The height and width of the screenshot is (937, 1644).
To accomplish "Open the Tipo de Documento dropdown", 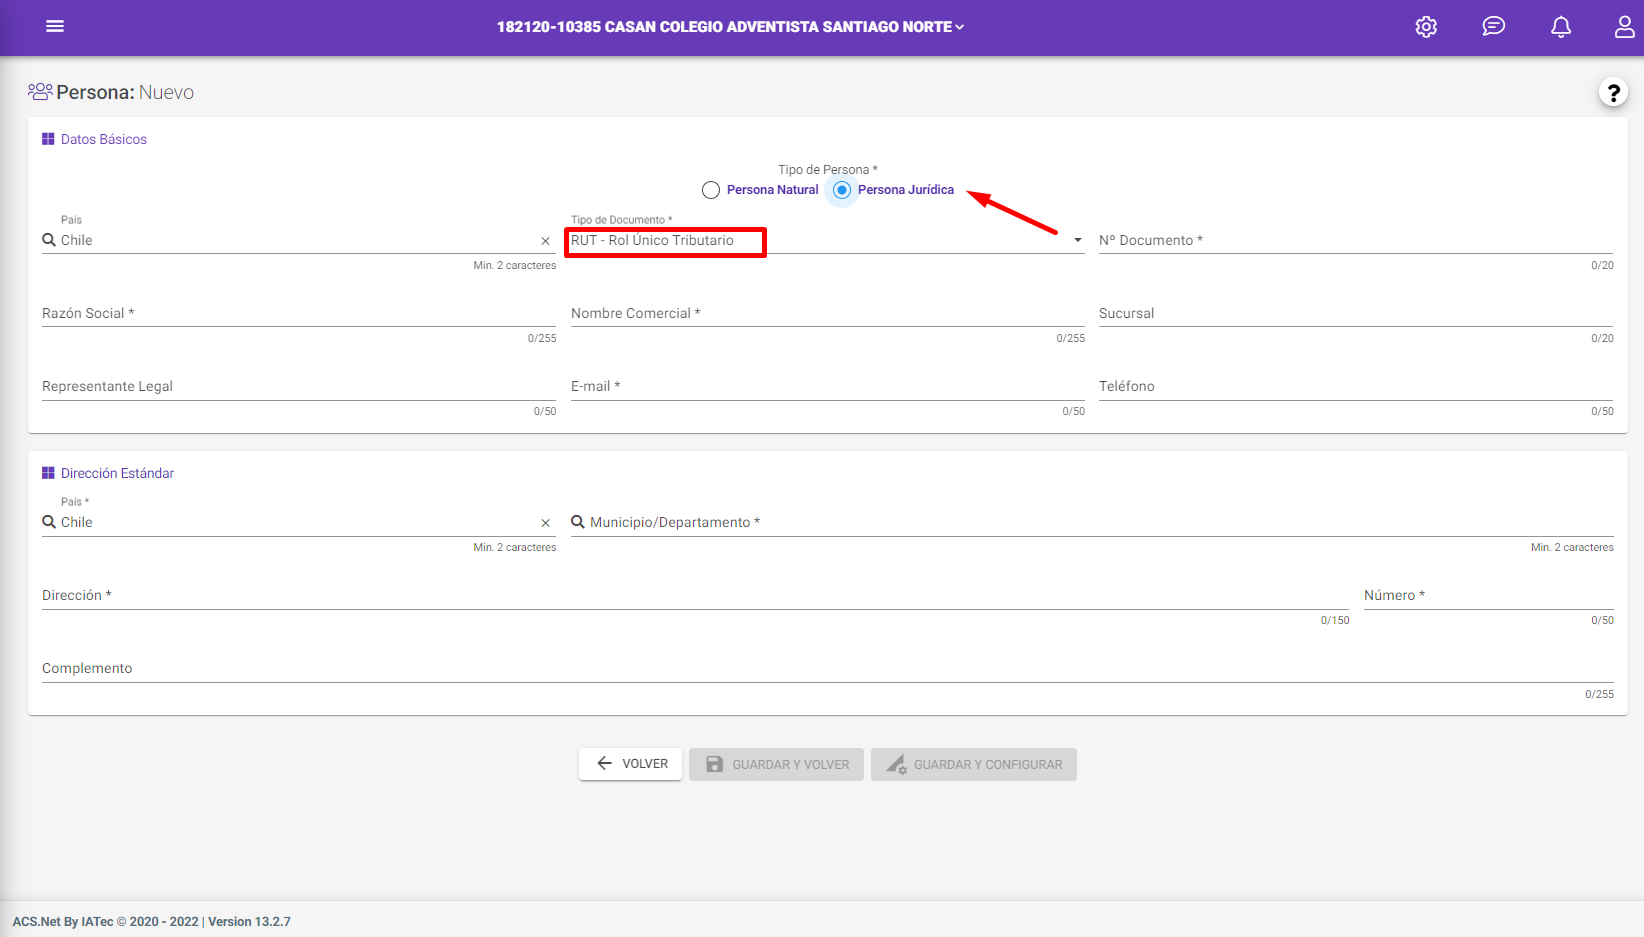I will (x=828, y=240).
